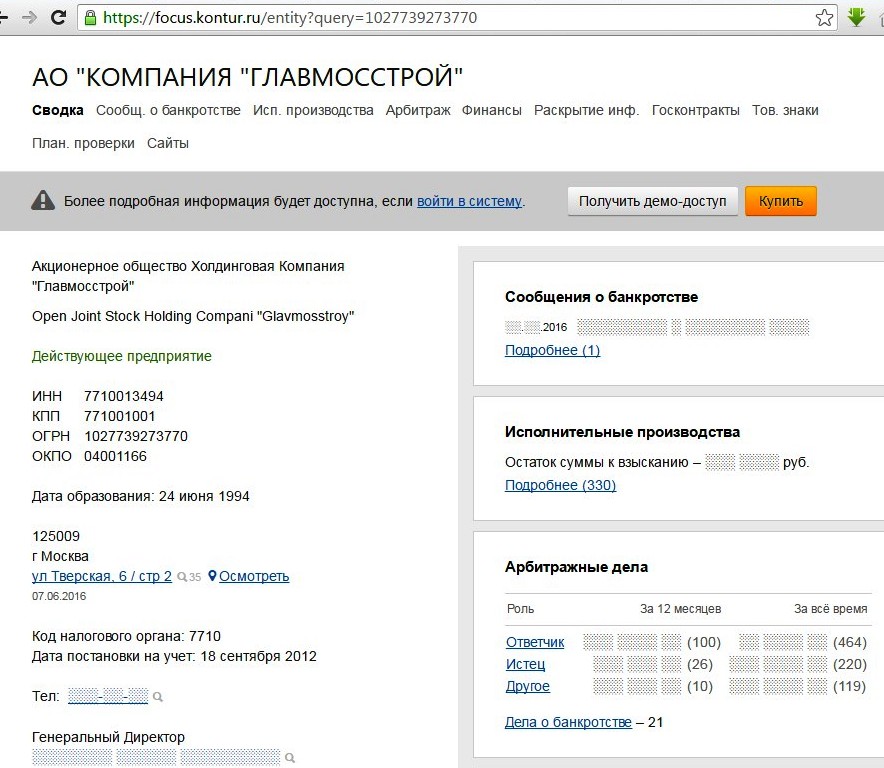Click the address date 07.06.2016

point(59,596)
